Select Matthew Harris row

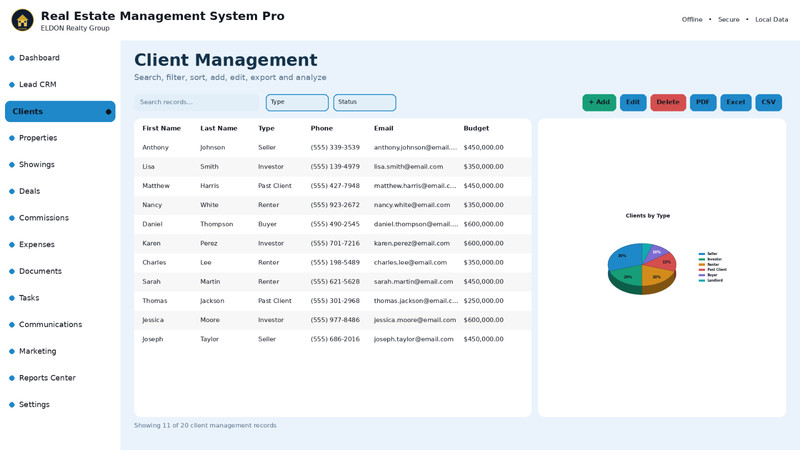(333, 186)
